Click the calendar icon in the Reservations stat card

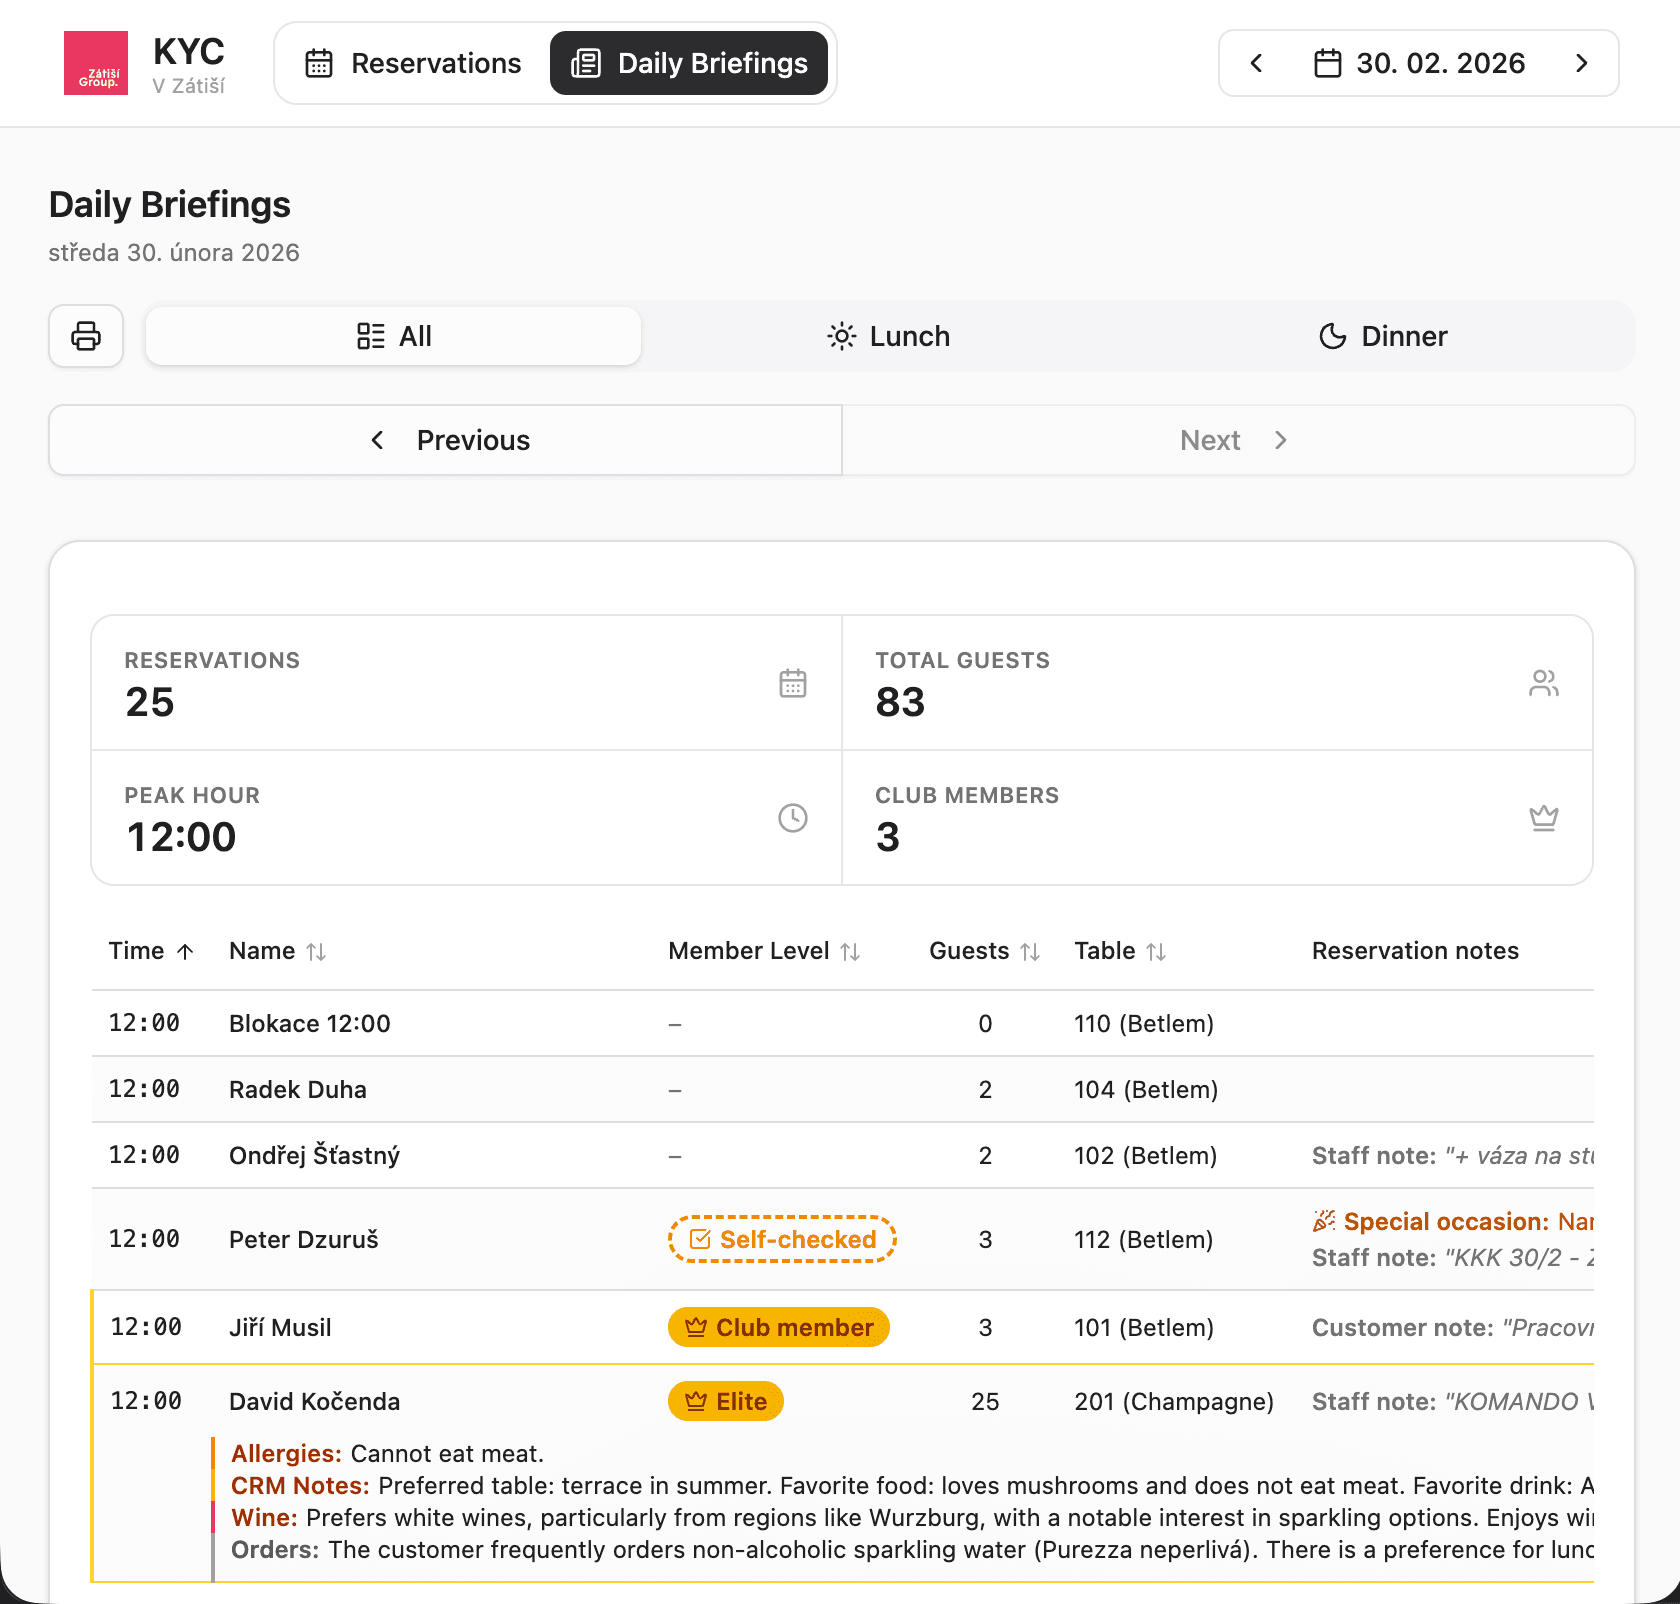792,683
